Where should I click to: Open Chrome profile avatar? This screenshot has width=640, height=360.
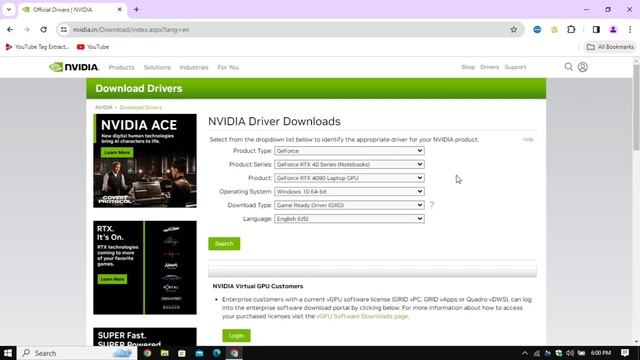pos(613,29)
